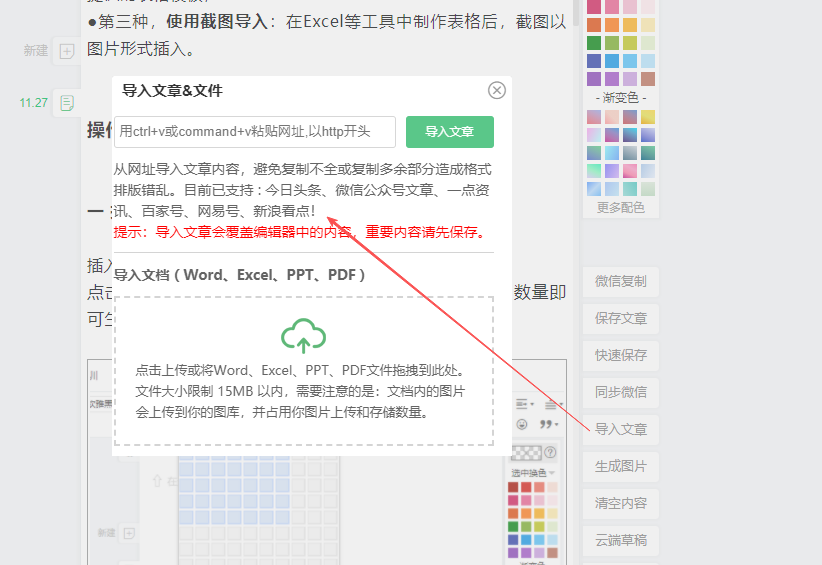Click the cloud upload icon
This screenshot has width=822, height=565.
[303, 336]
